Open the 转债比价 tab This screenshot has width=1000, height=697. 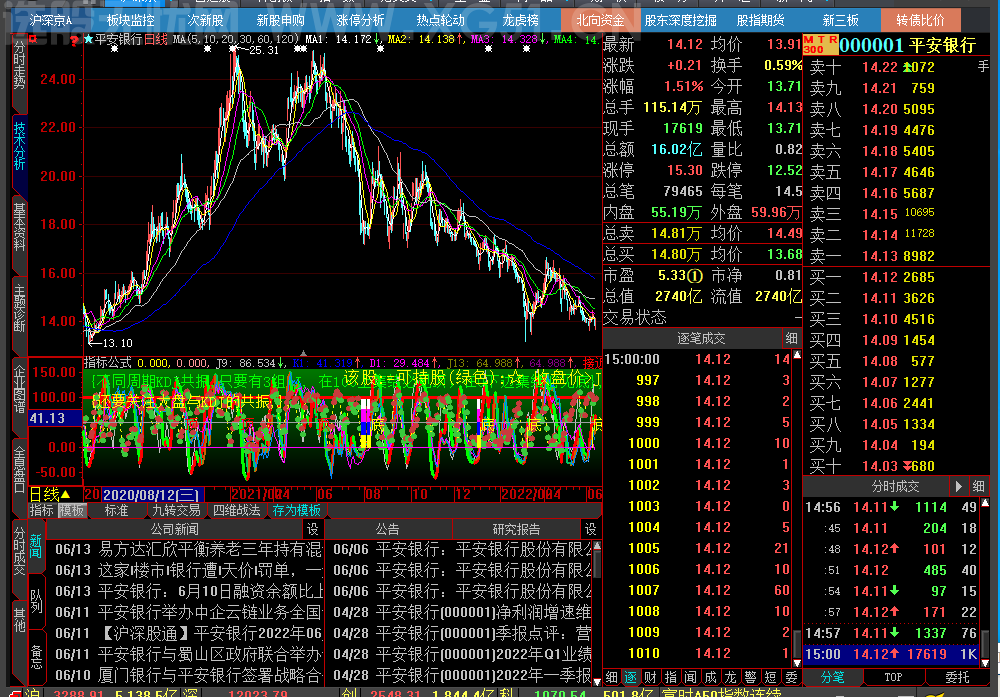point(920,20)
